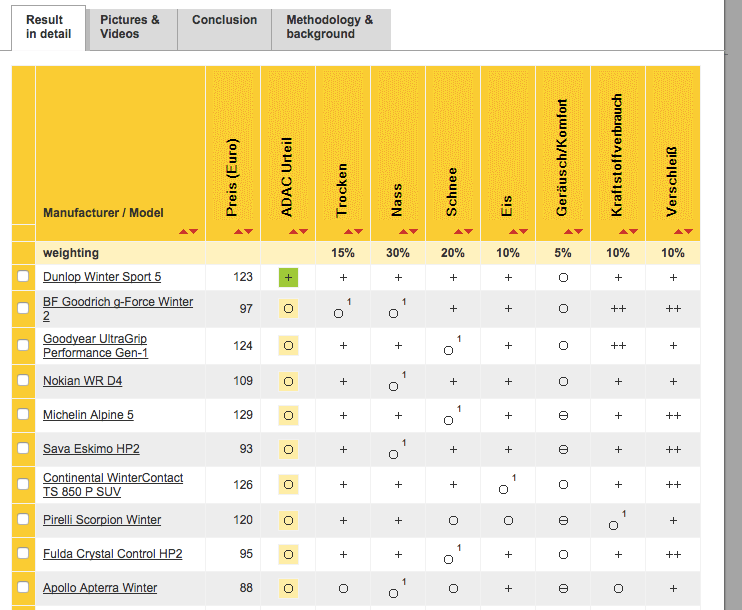Sort Geräusch/Komfort column ascending arrow
Screen dimensions: 742x610
click(x=568, y=231)
